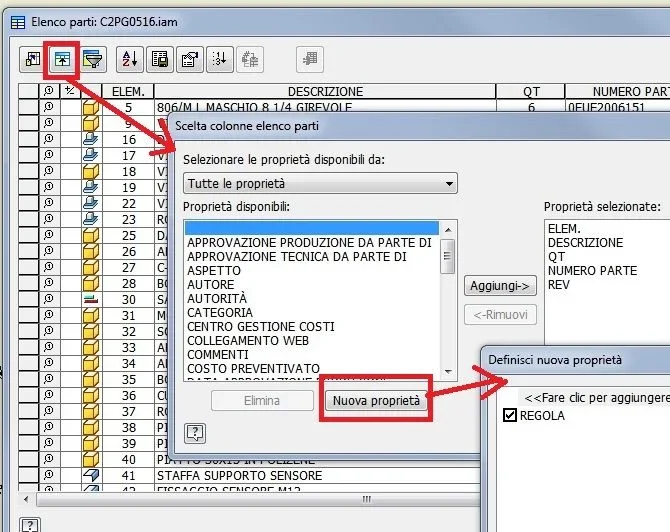
Task: Select APPROVAZIONE TECNICA DA PARTE DI property
Action: pyautogui.click(x=297, y=257)
